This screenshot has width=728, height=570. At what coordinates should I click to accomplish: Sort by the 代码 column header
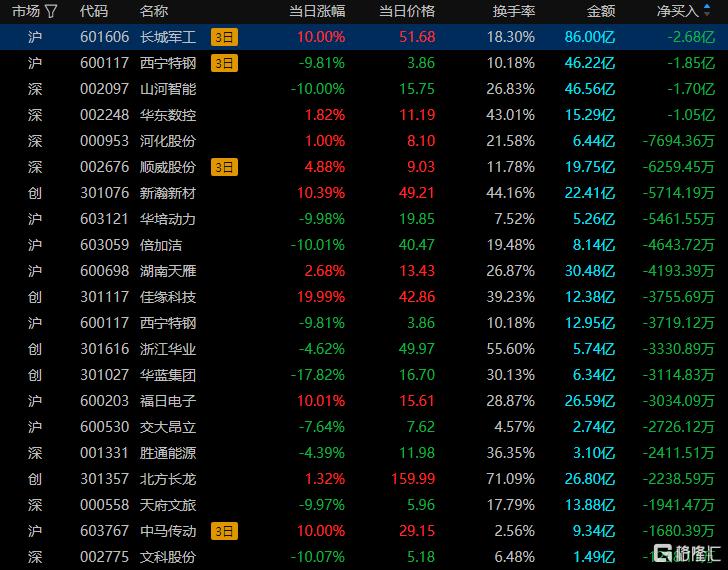[94, 11]
